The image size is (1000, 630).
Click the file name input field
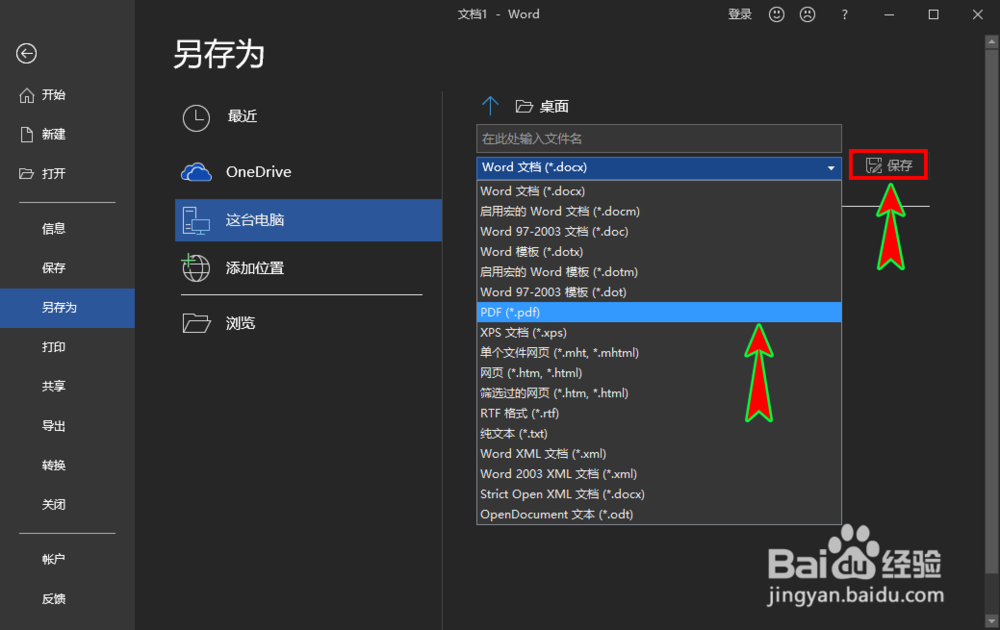[x=659, y=138]
